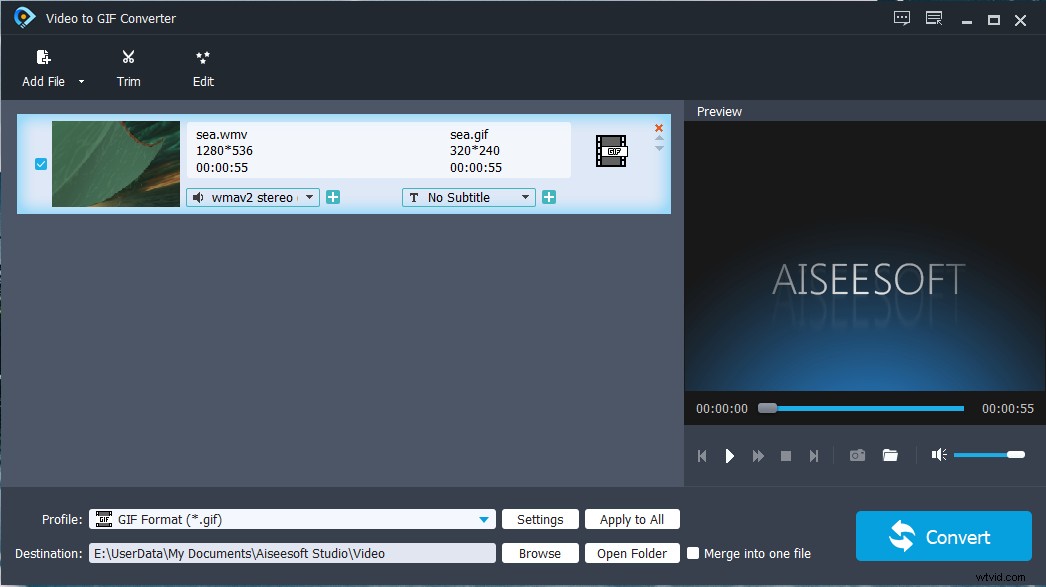Select the Trim tool

point(128,67)
